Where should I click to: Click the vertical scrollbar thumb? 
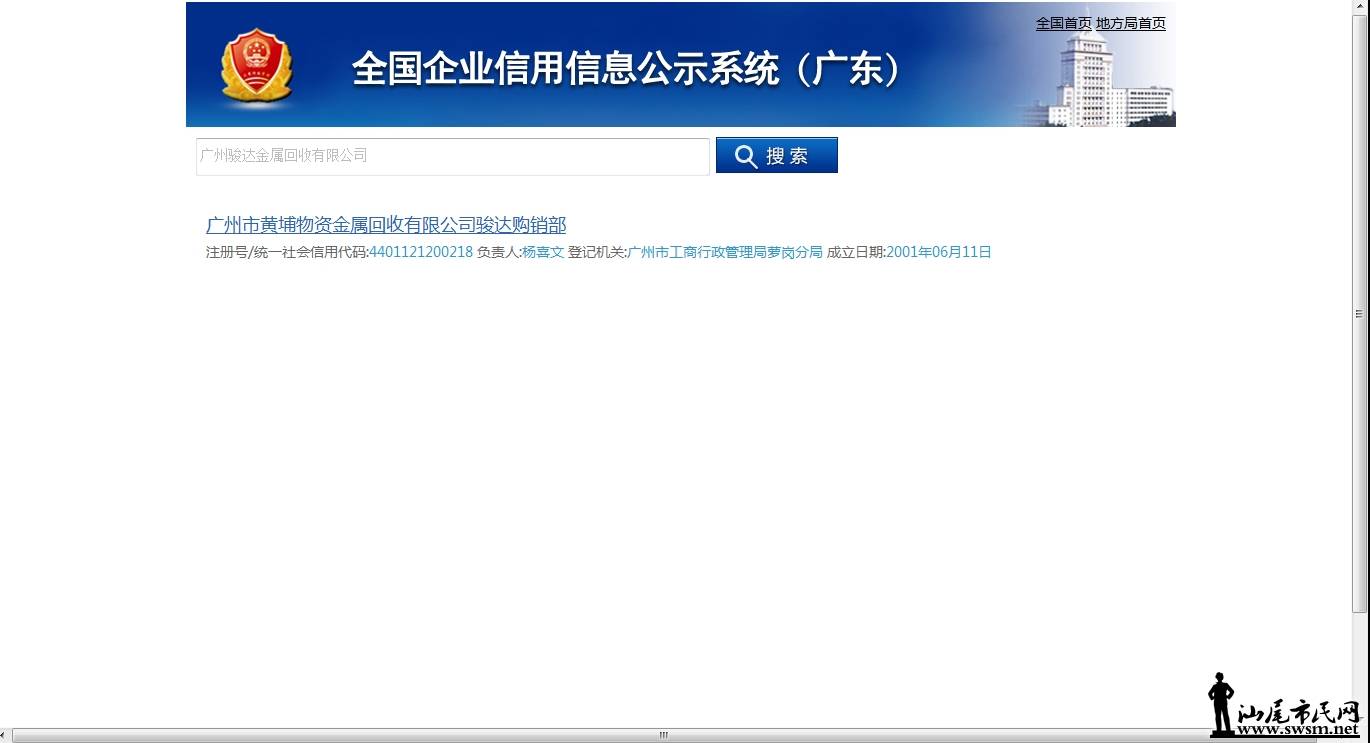point(1359,314)
